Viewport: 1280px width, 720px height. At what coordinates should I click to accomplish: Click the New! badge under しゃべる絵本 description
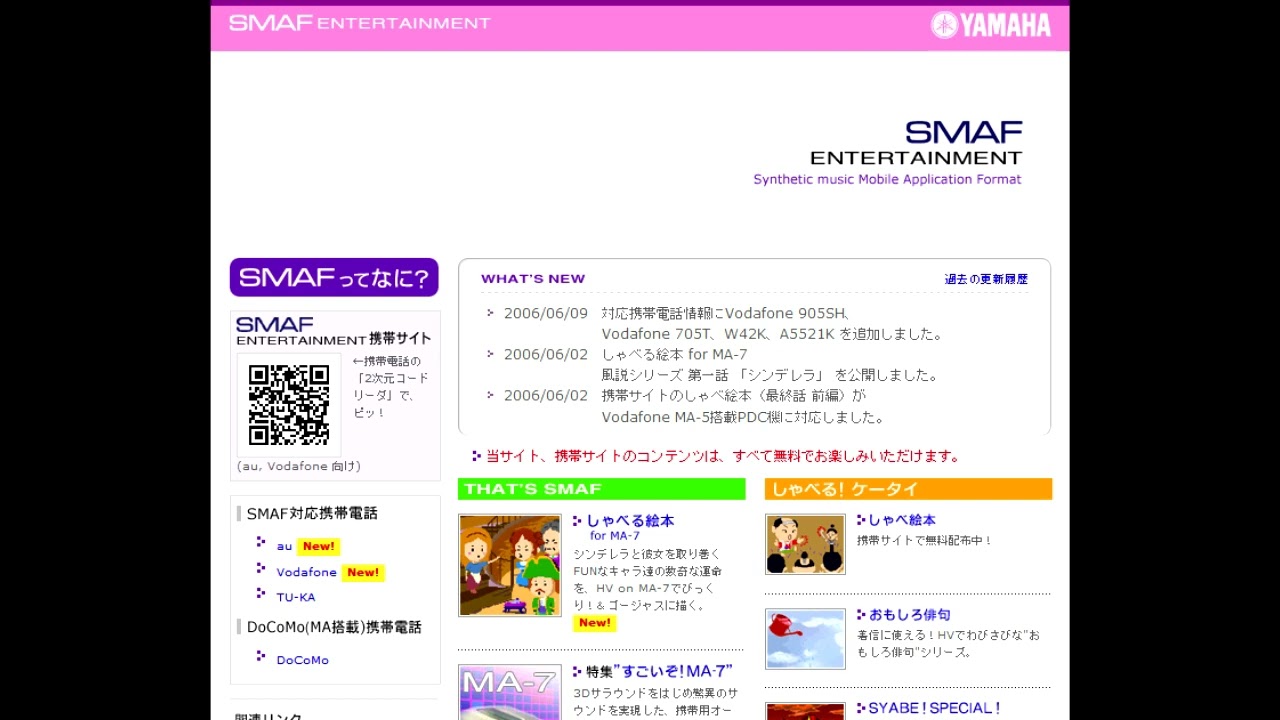click(595, 623)
